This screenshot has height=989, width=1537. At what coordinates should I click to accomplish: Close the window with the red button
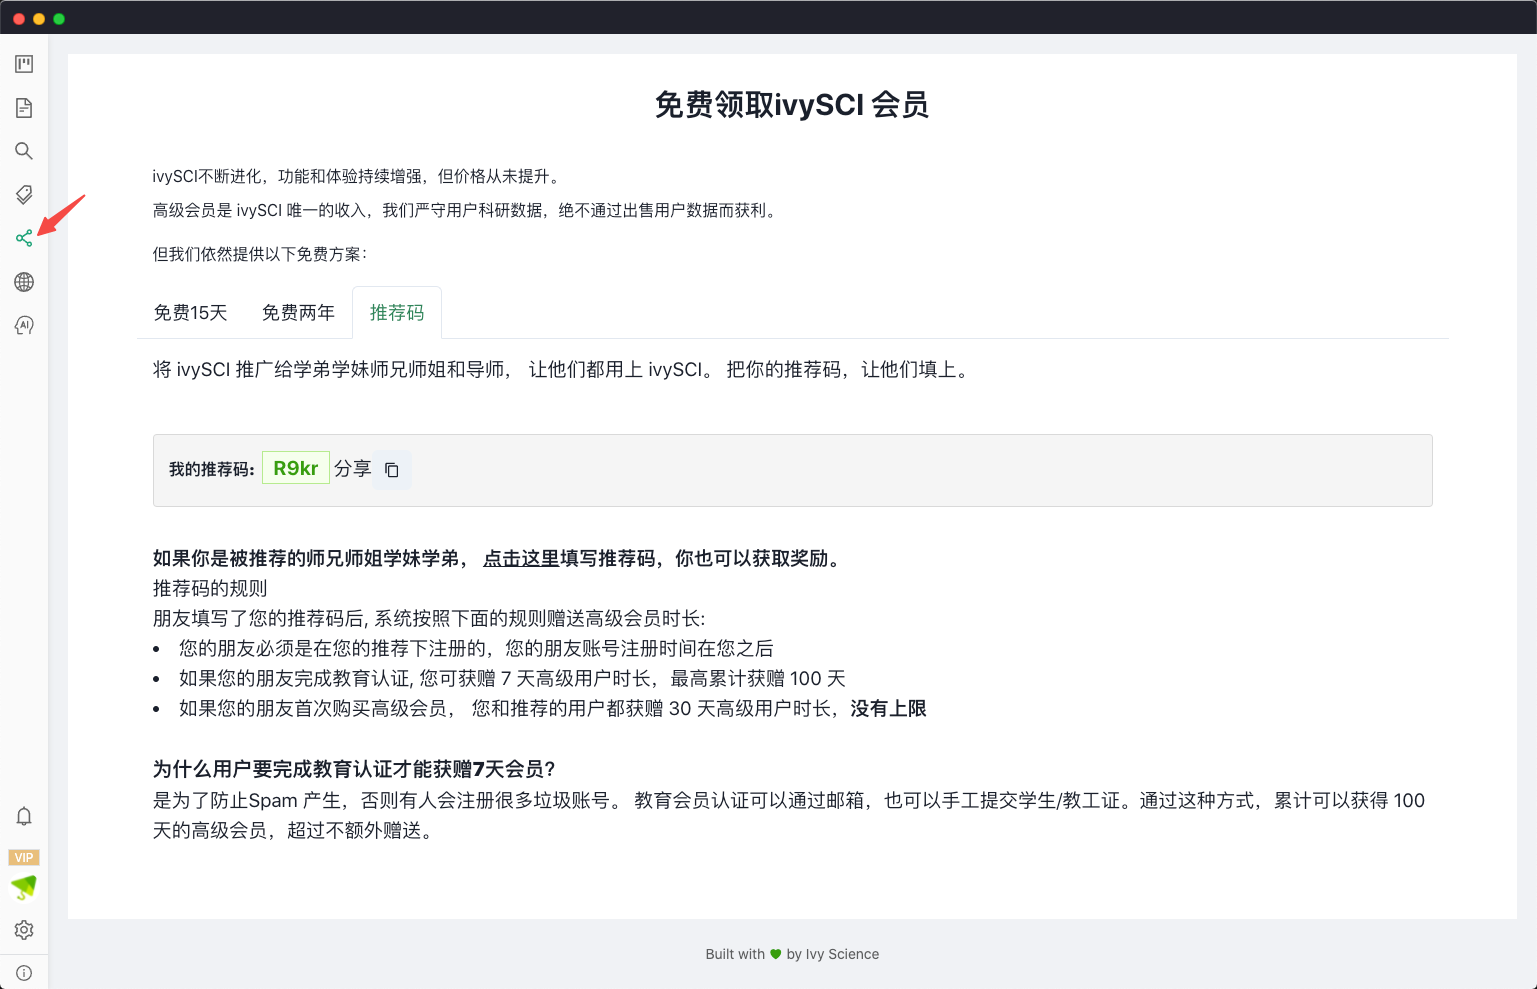(x=19, y=19)
